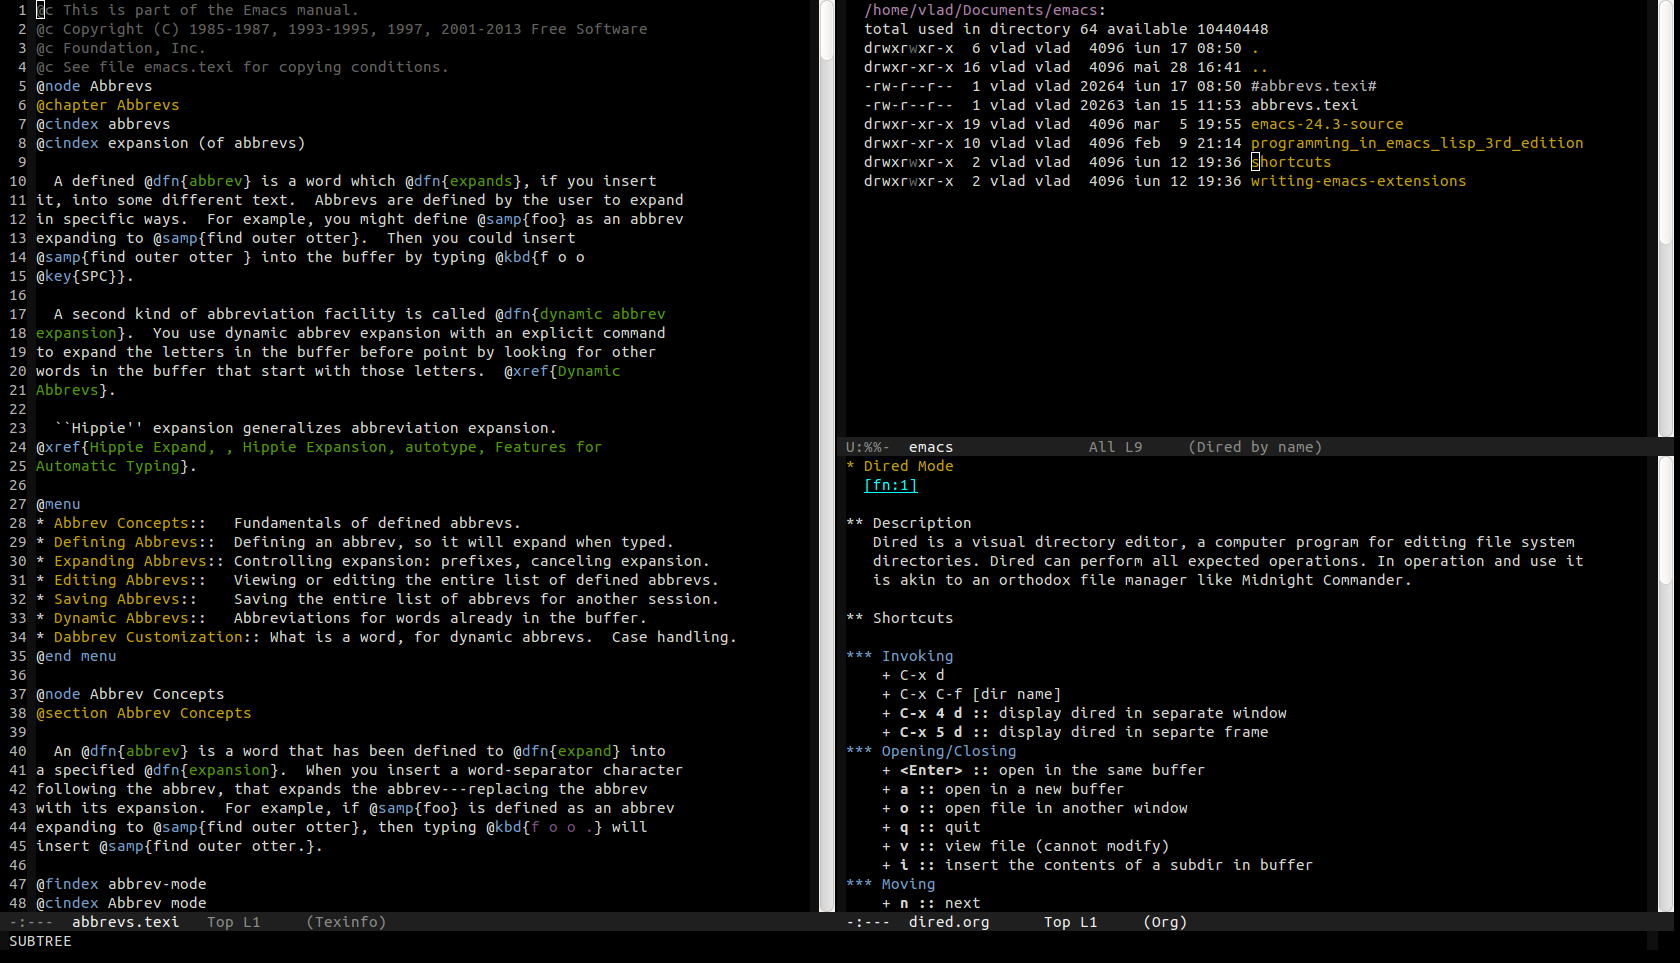This screenshot has height=963, width=1680.
Task: Toggle the '*** Opening/Closing' org heading
Action: 931,751
